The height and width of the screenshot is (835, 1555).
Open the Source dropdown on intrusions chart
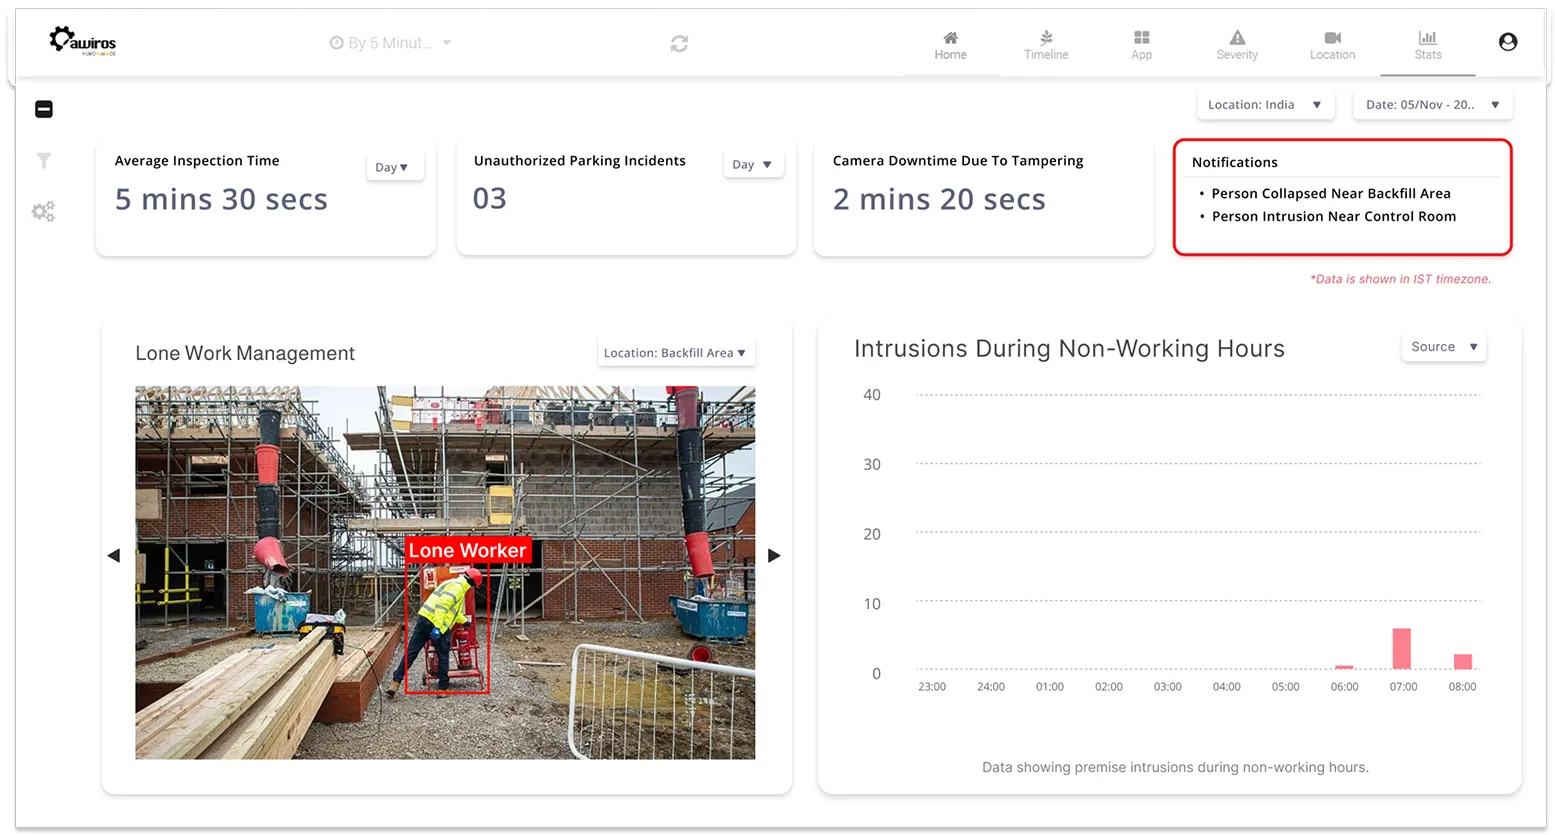(x=1444, y=347)
